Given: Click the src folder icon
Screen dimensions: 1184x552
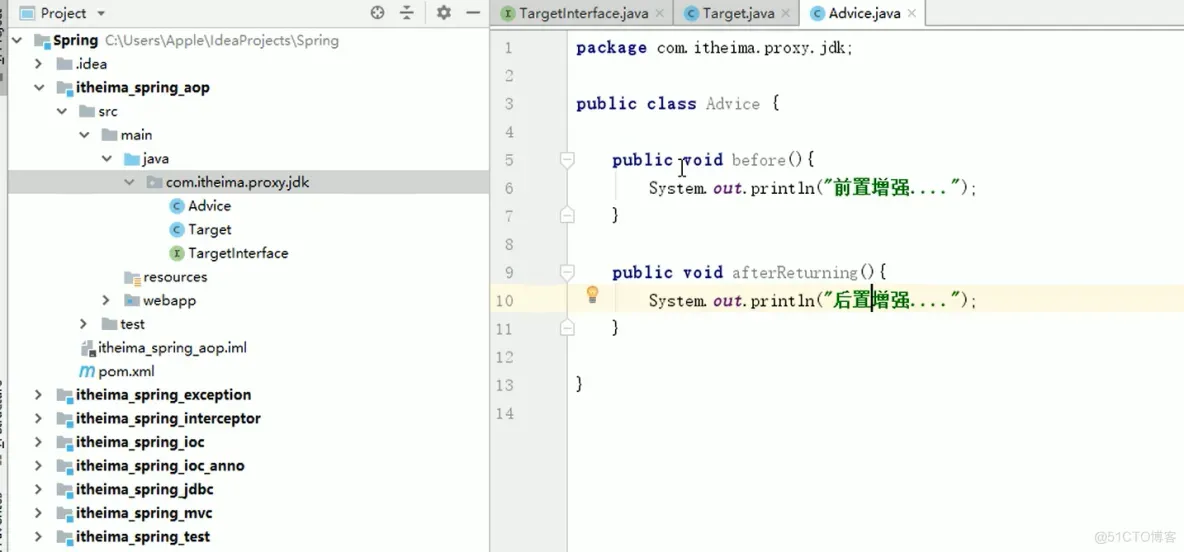Looking at the screenshot, I should pyautogui.click(x=87, y=112).
